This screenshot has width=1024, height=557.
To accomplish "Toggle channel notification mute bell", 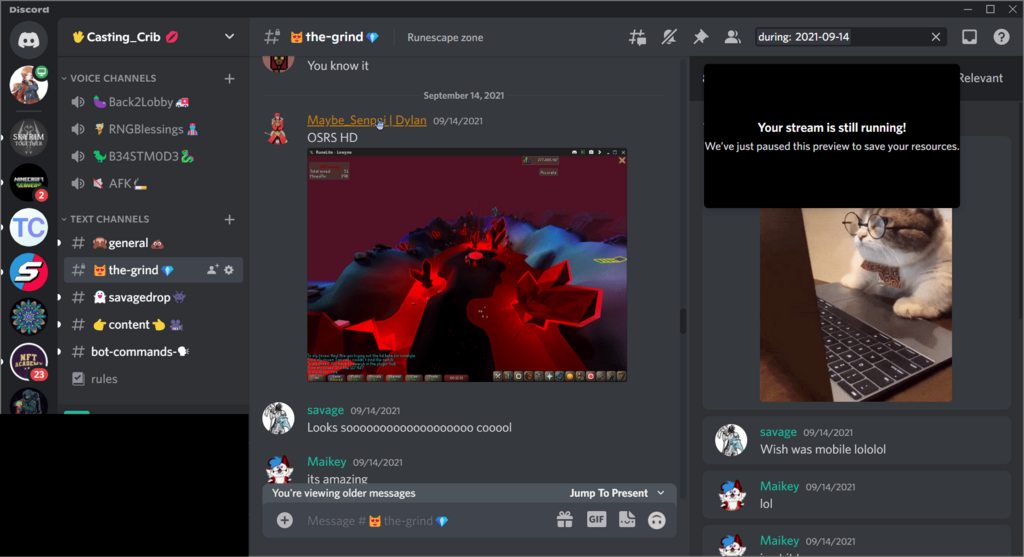I will coord(669,37).
